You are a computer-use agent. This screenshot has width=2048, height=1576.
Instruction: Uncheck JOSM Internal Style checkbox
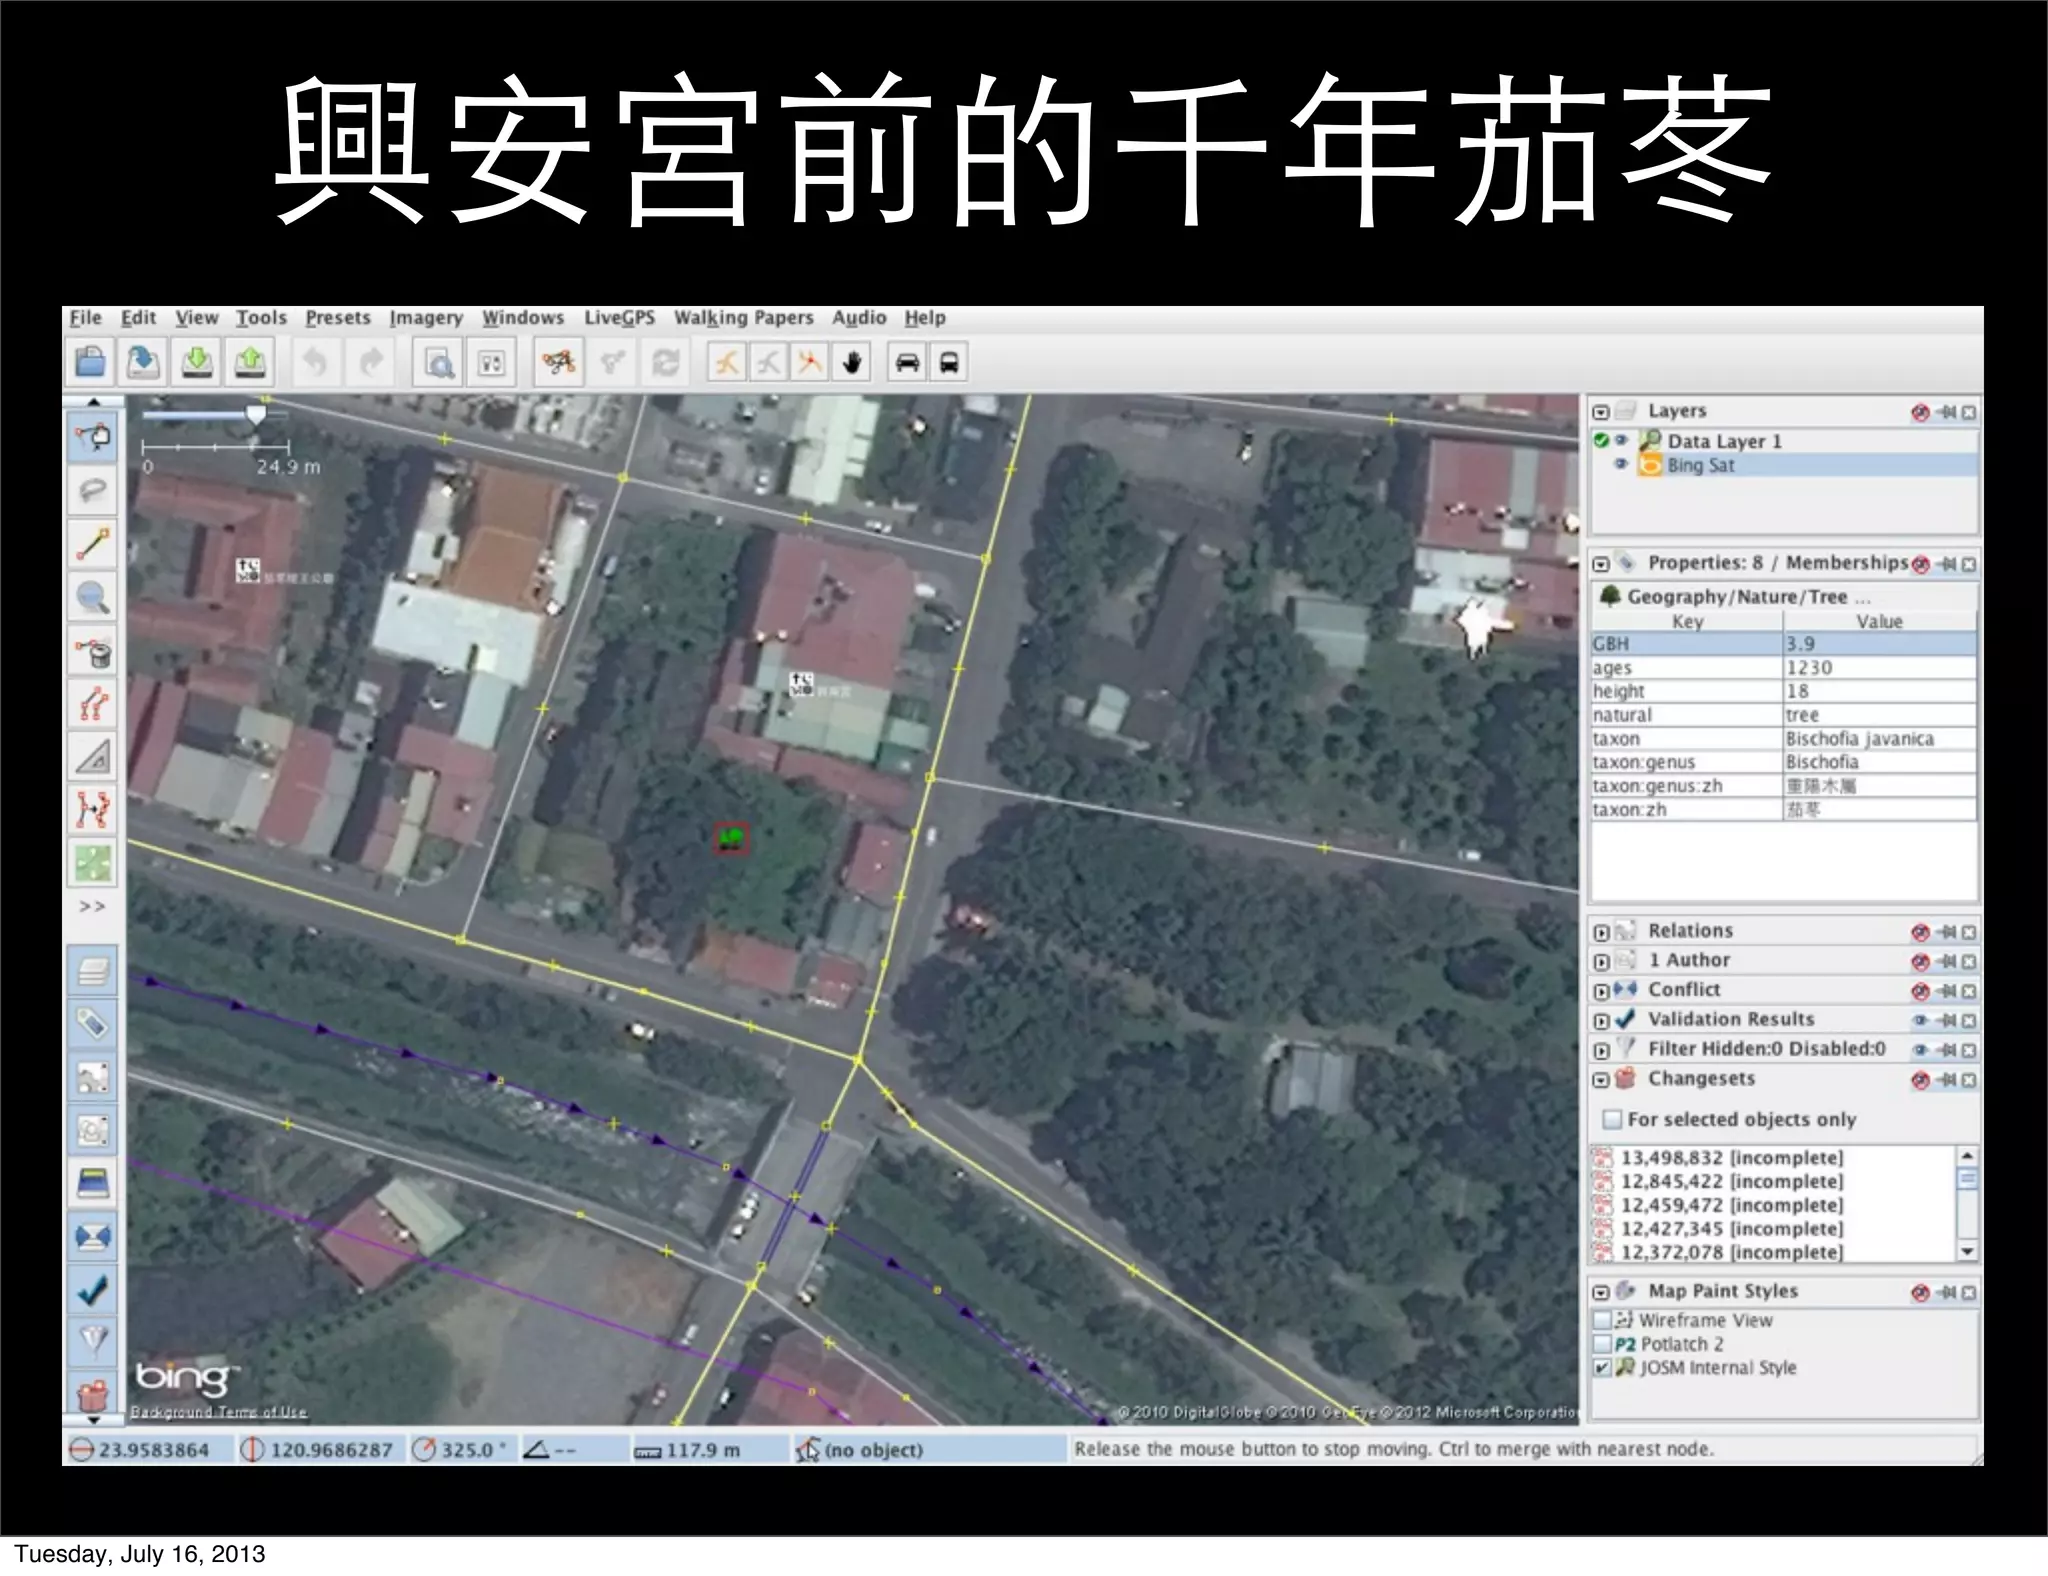1602,1367
